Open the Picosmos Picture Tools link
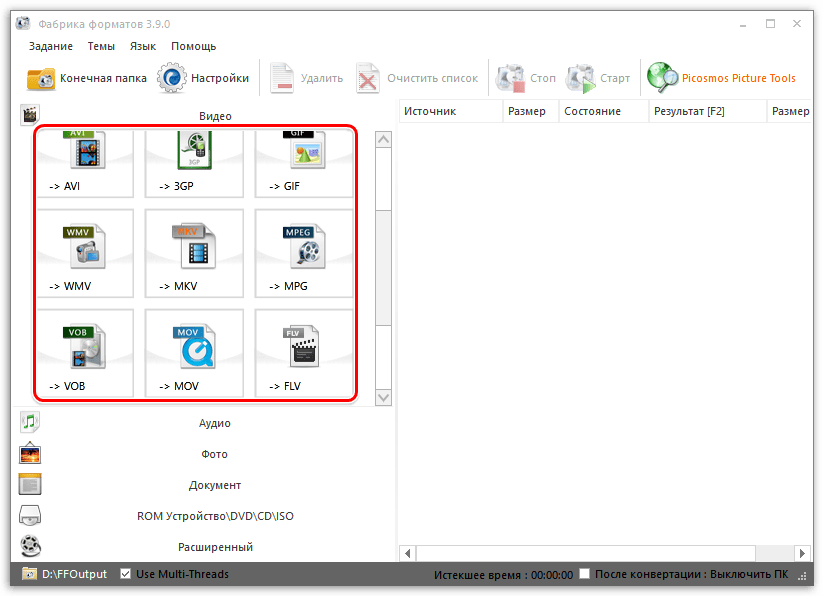824x596 pixels. [x=738, y=78]
